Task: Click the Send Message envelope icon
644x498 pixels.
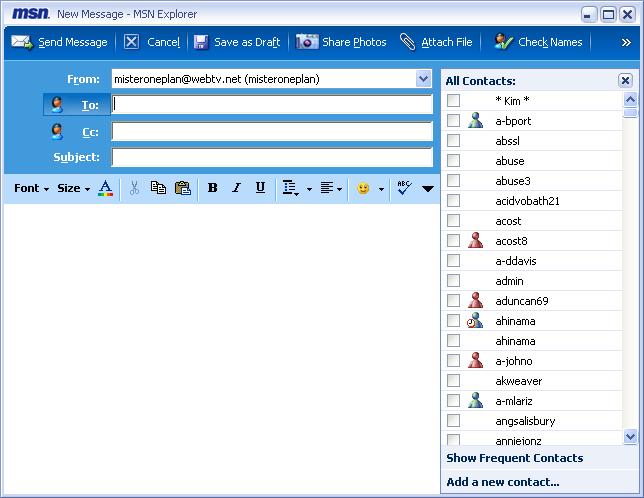Action: click(22, 42)
